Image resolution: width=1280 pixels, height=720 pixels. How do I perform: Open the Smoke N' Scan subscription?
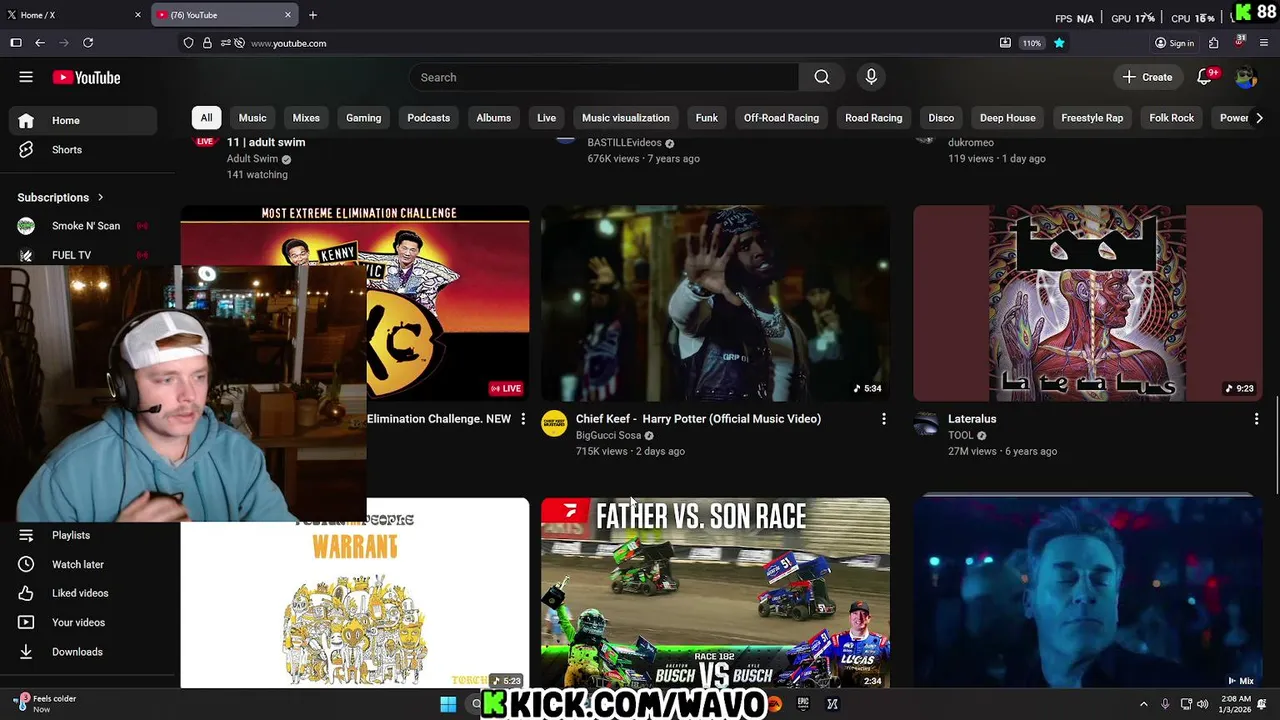[84, 226]
